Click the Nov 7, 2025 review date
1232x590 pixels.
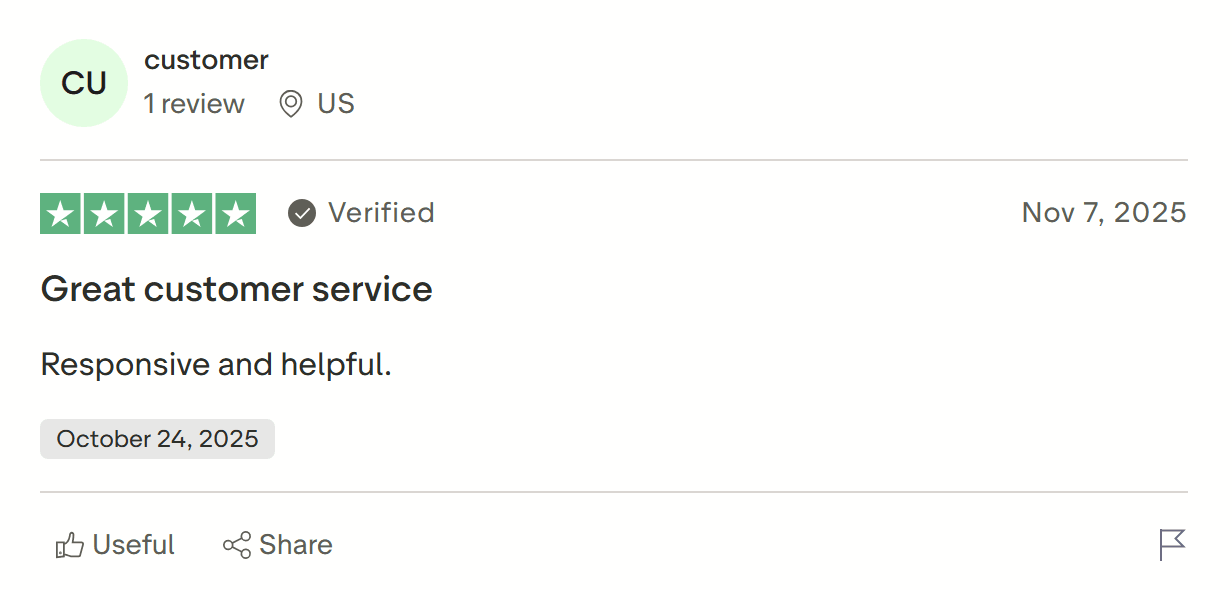tap(1104, 212)
